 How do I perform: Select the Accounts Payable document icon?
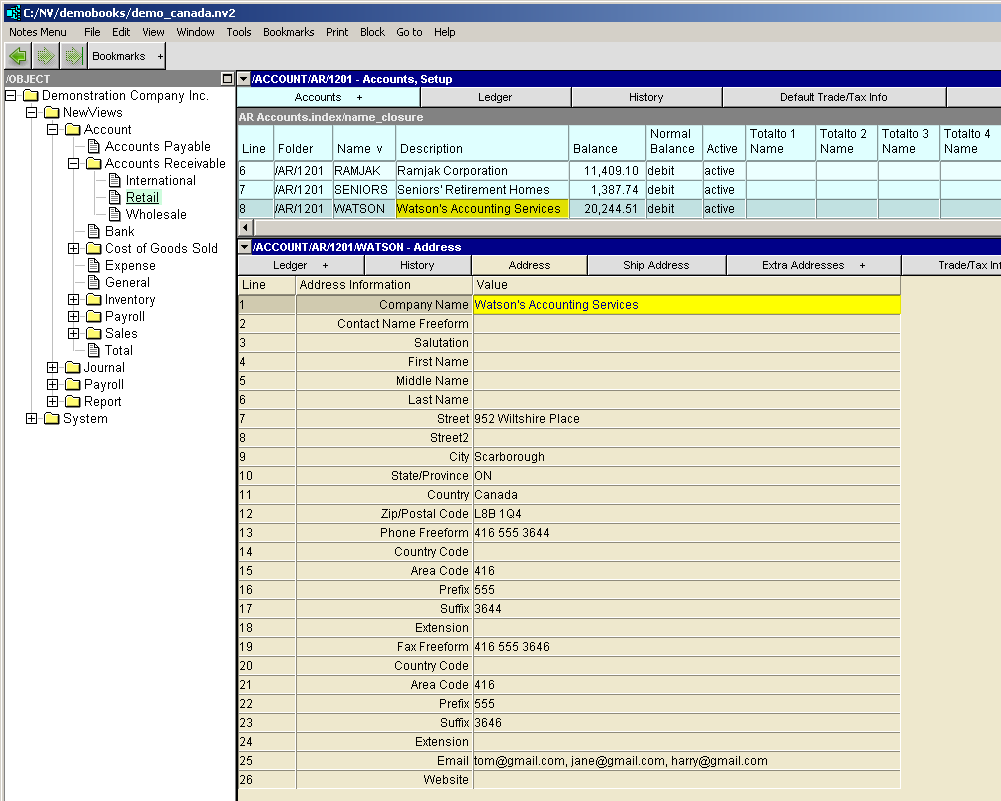[93, 146]
